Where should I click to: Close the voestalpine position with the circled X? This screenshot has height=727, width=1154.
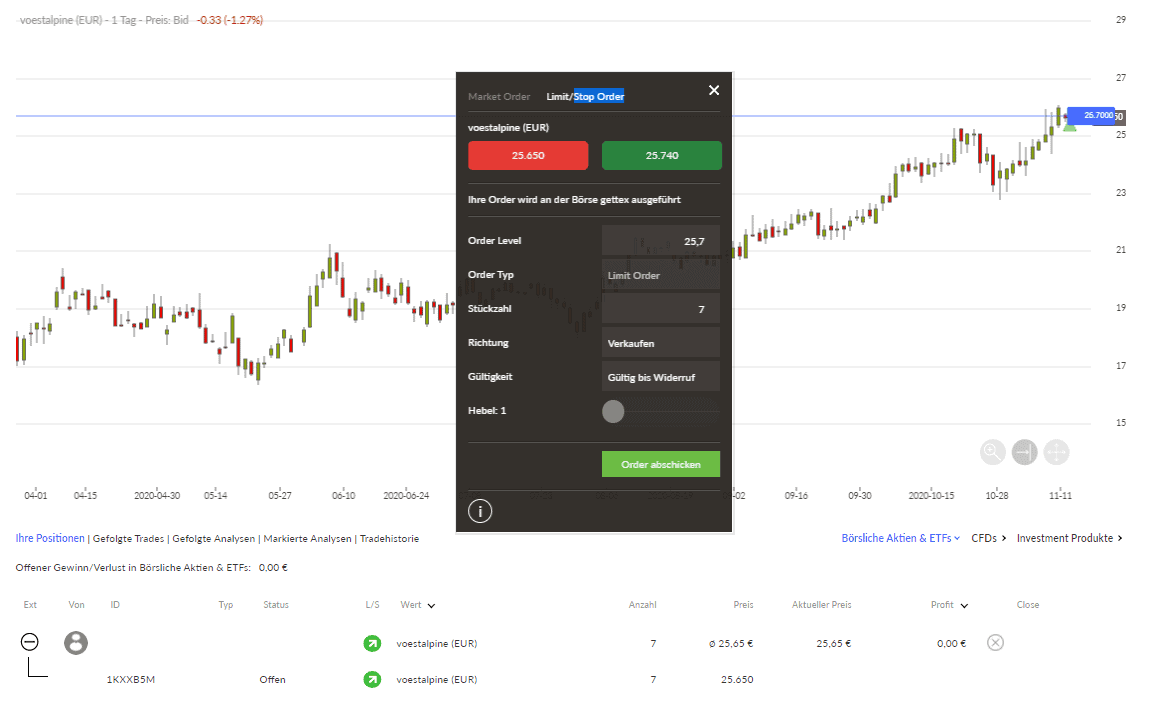995,642
